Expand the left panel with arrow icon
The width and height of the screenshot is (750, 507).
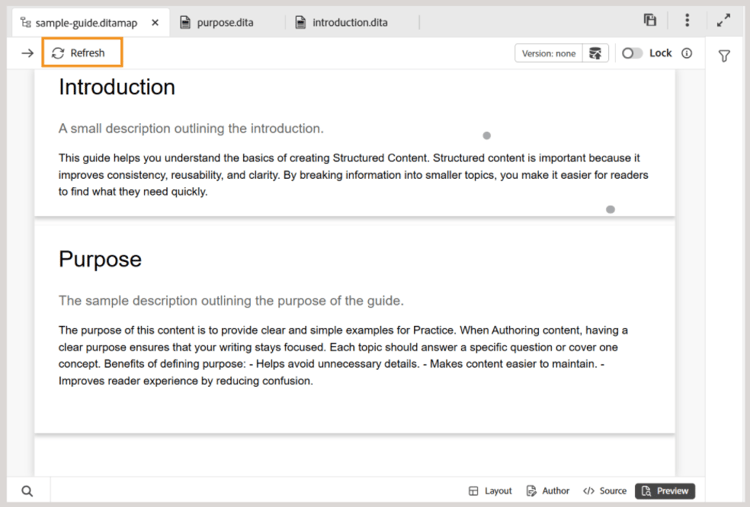[x=27, y=53]
